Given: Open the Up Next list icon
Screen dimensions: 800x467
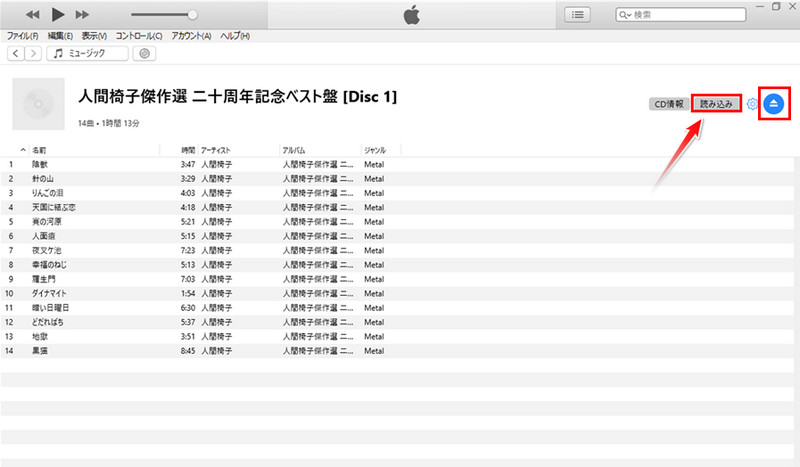Looking at the screenshot, I should coord(578,15).
